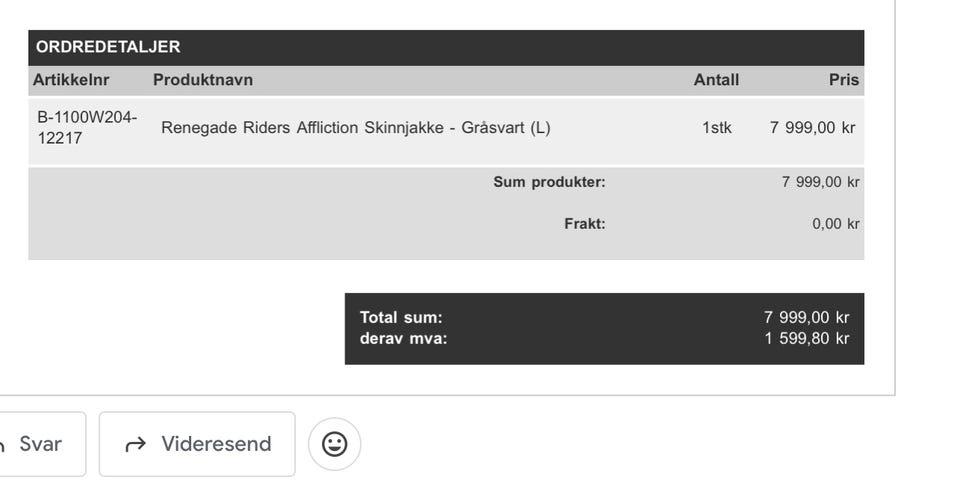Click the Artikkelnr column header

(71, 80)
